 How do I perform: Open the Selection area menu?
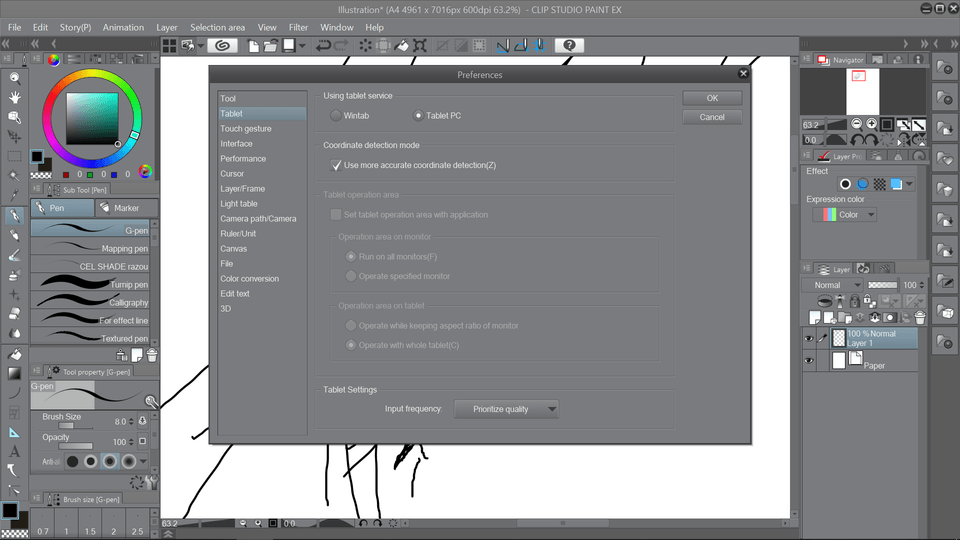(217, 28)
